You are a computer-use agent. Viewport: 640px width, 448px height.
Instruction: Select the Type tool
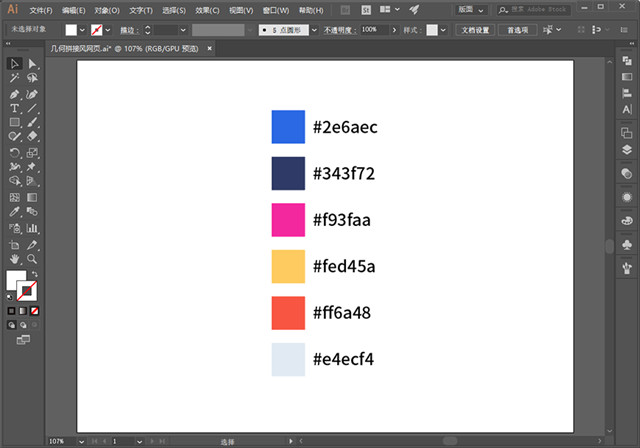(x=15, y=107)
